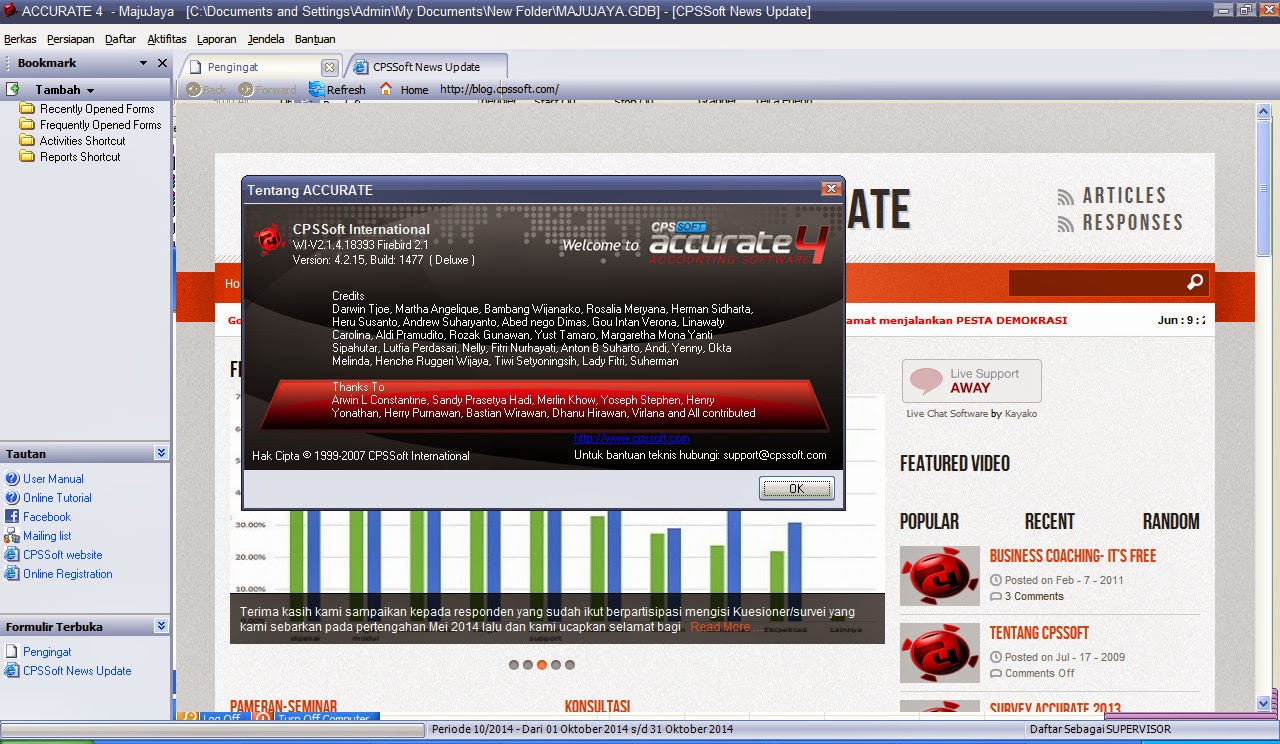The height and width of the screenshot is (744, 1280).
Task: Close the Pengingat tab
Action: (x=329, y=67)
